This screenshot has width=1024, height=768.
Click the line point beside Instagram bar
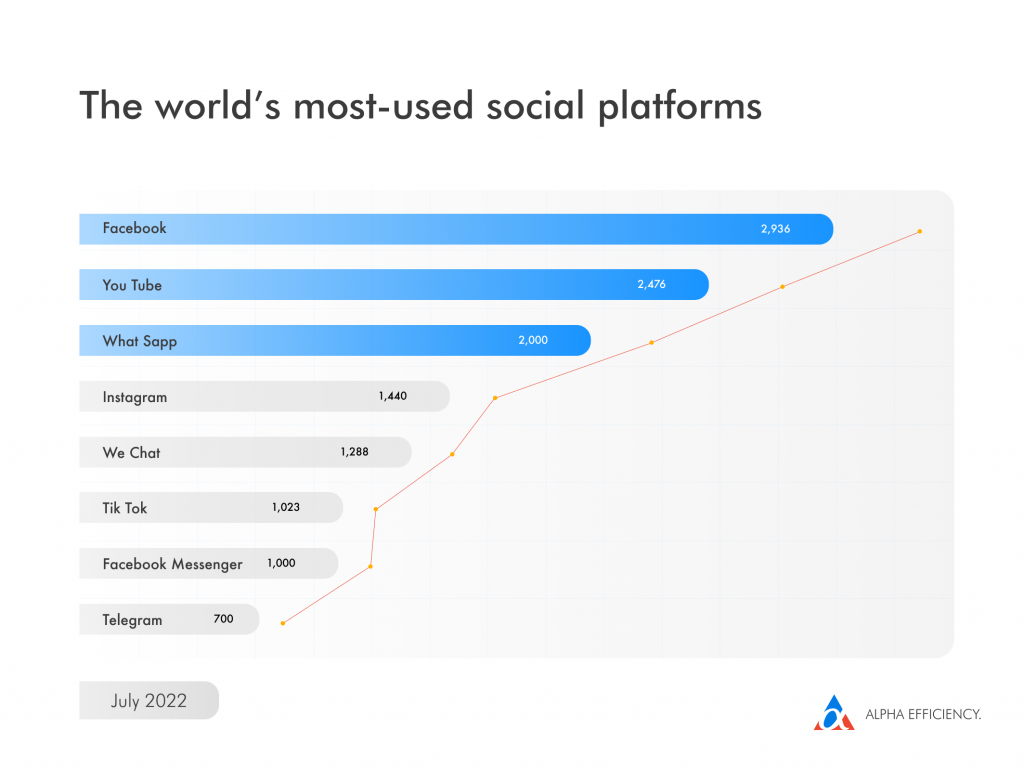click(x=495, y=398)
